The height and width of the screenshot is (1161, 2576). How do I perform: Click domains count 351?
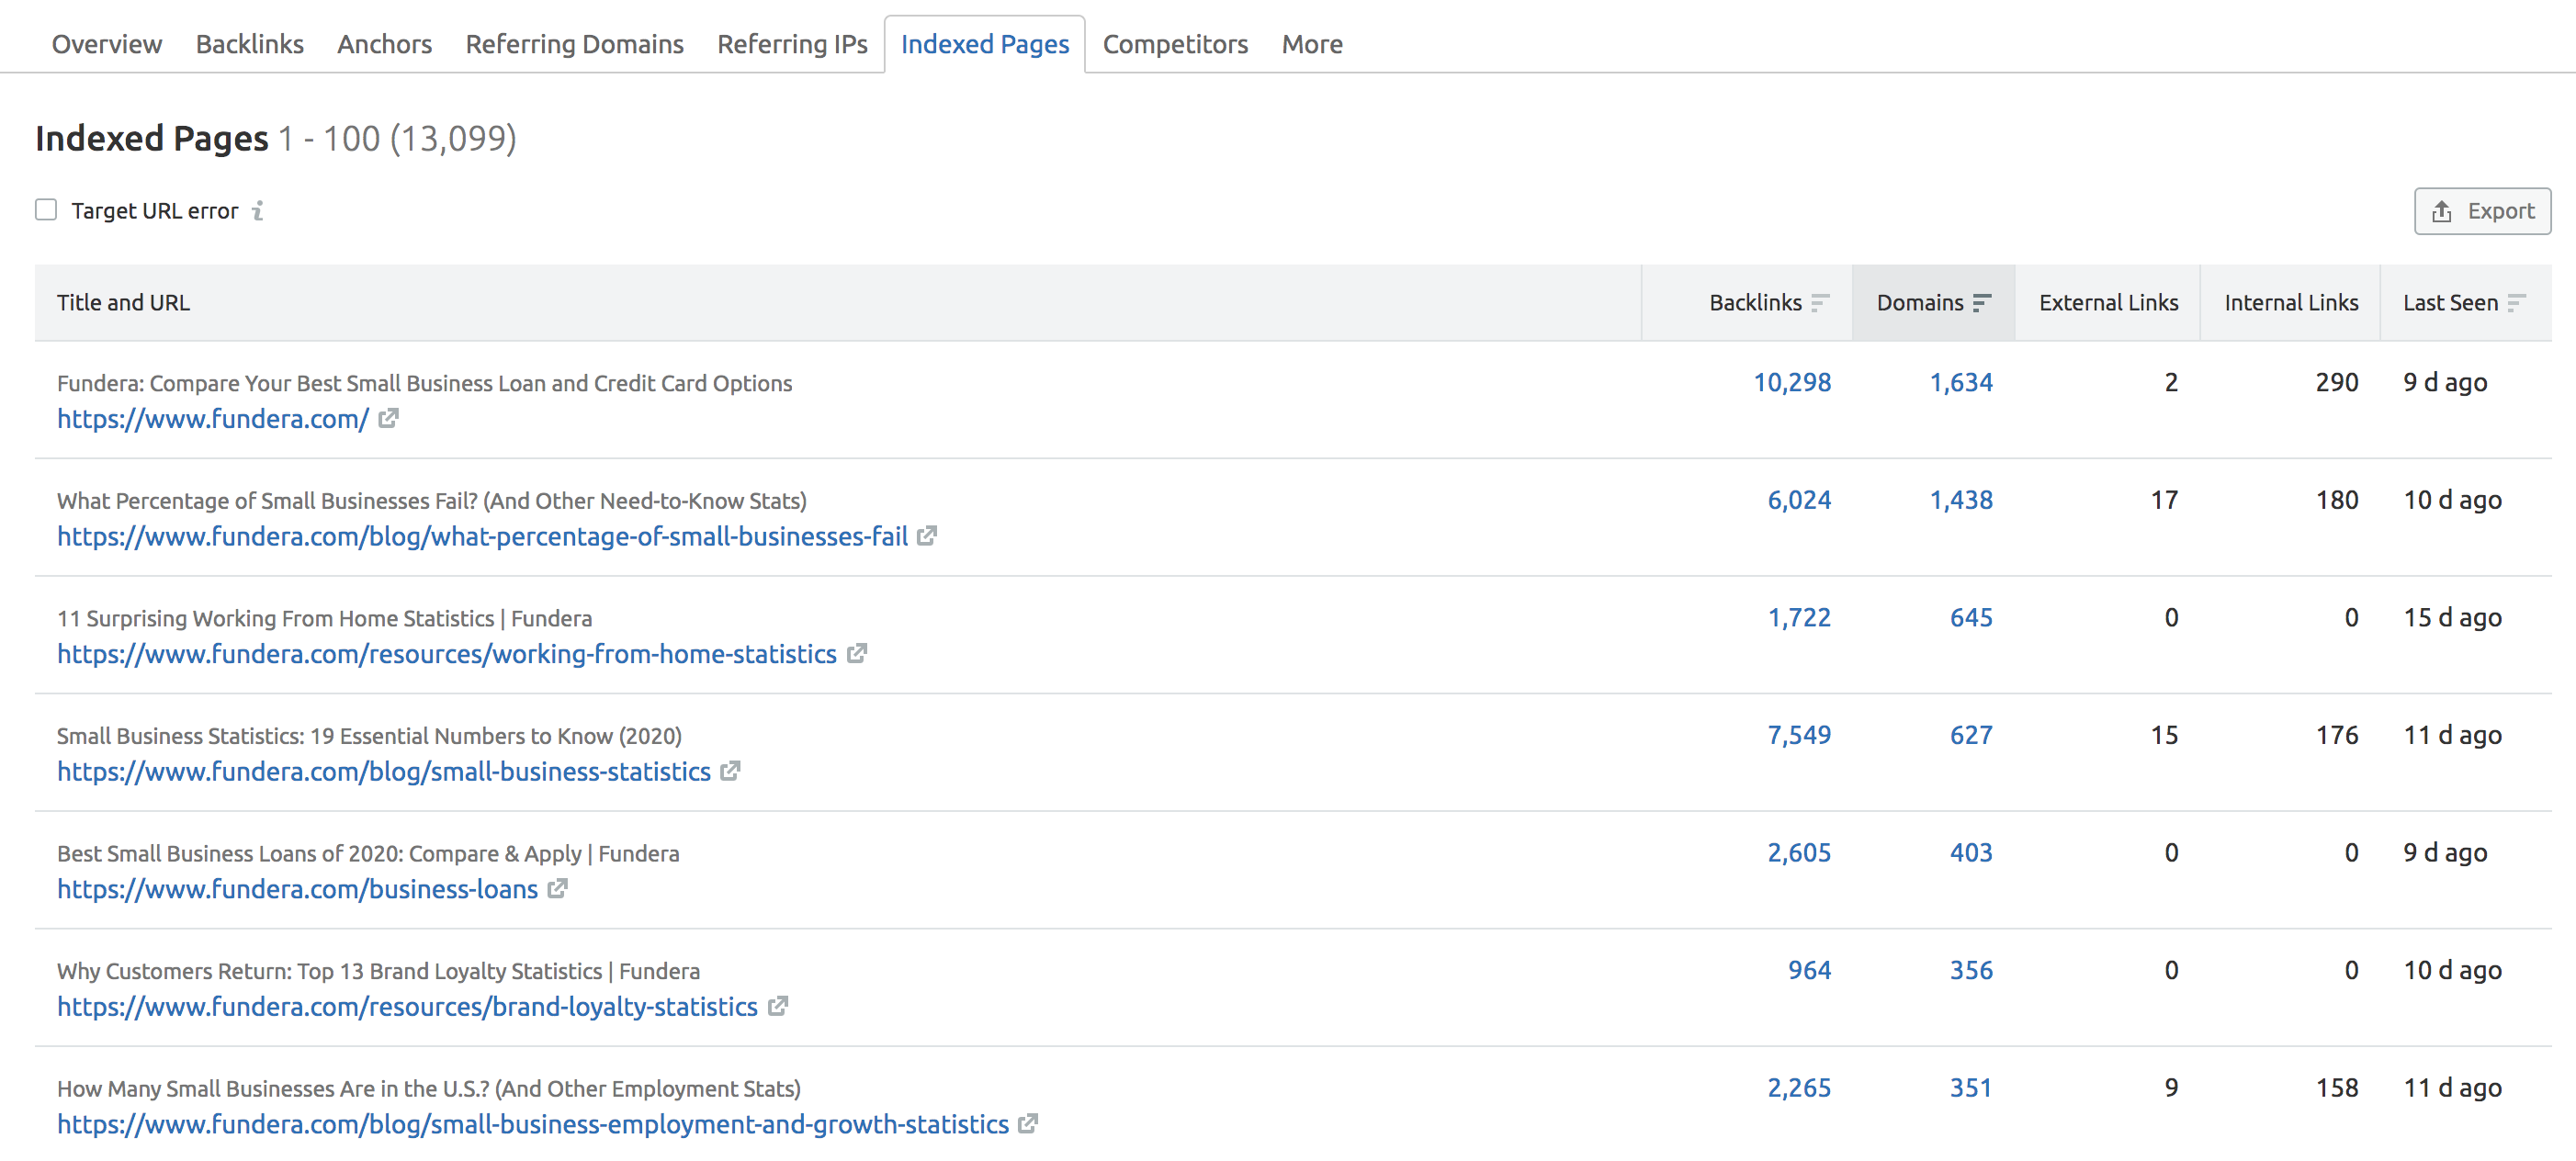[1971, 1087]
